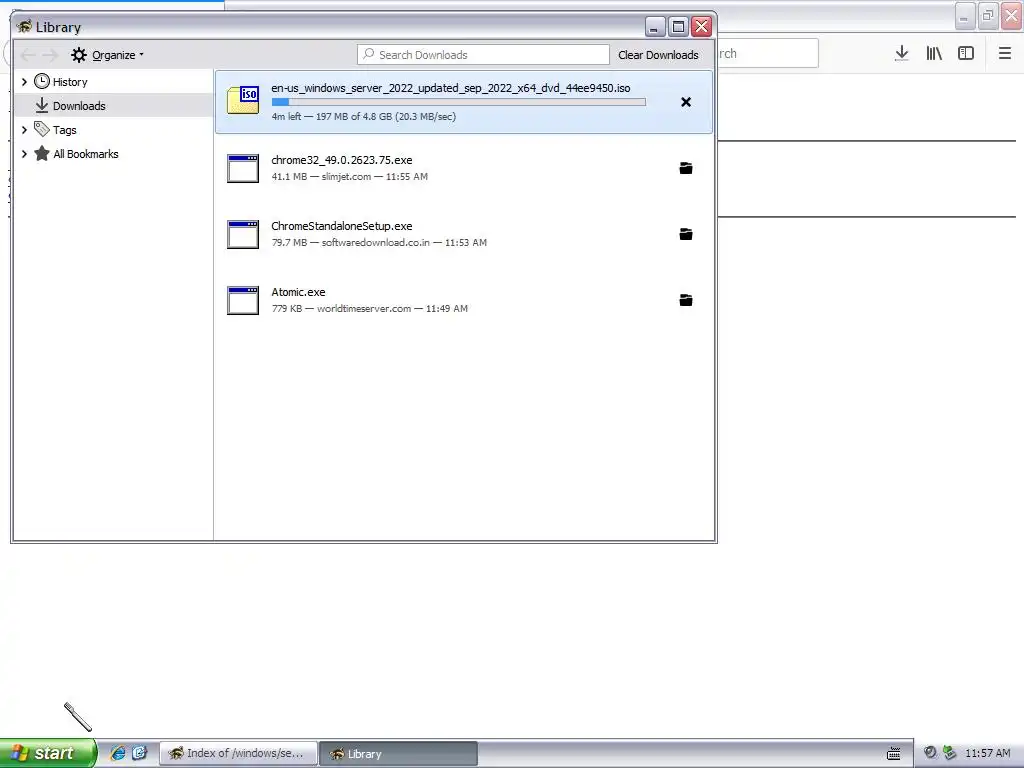Click All Bookmarks star icon
This screenshot has height=768, width=1024.
(x=42, y=153)
